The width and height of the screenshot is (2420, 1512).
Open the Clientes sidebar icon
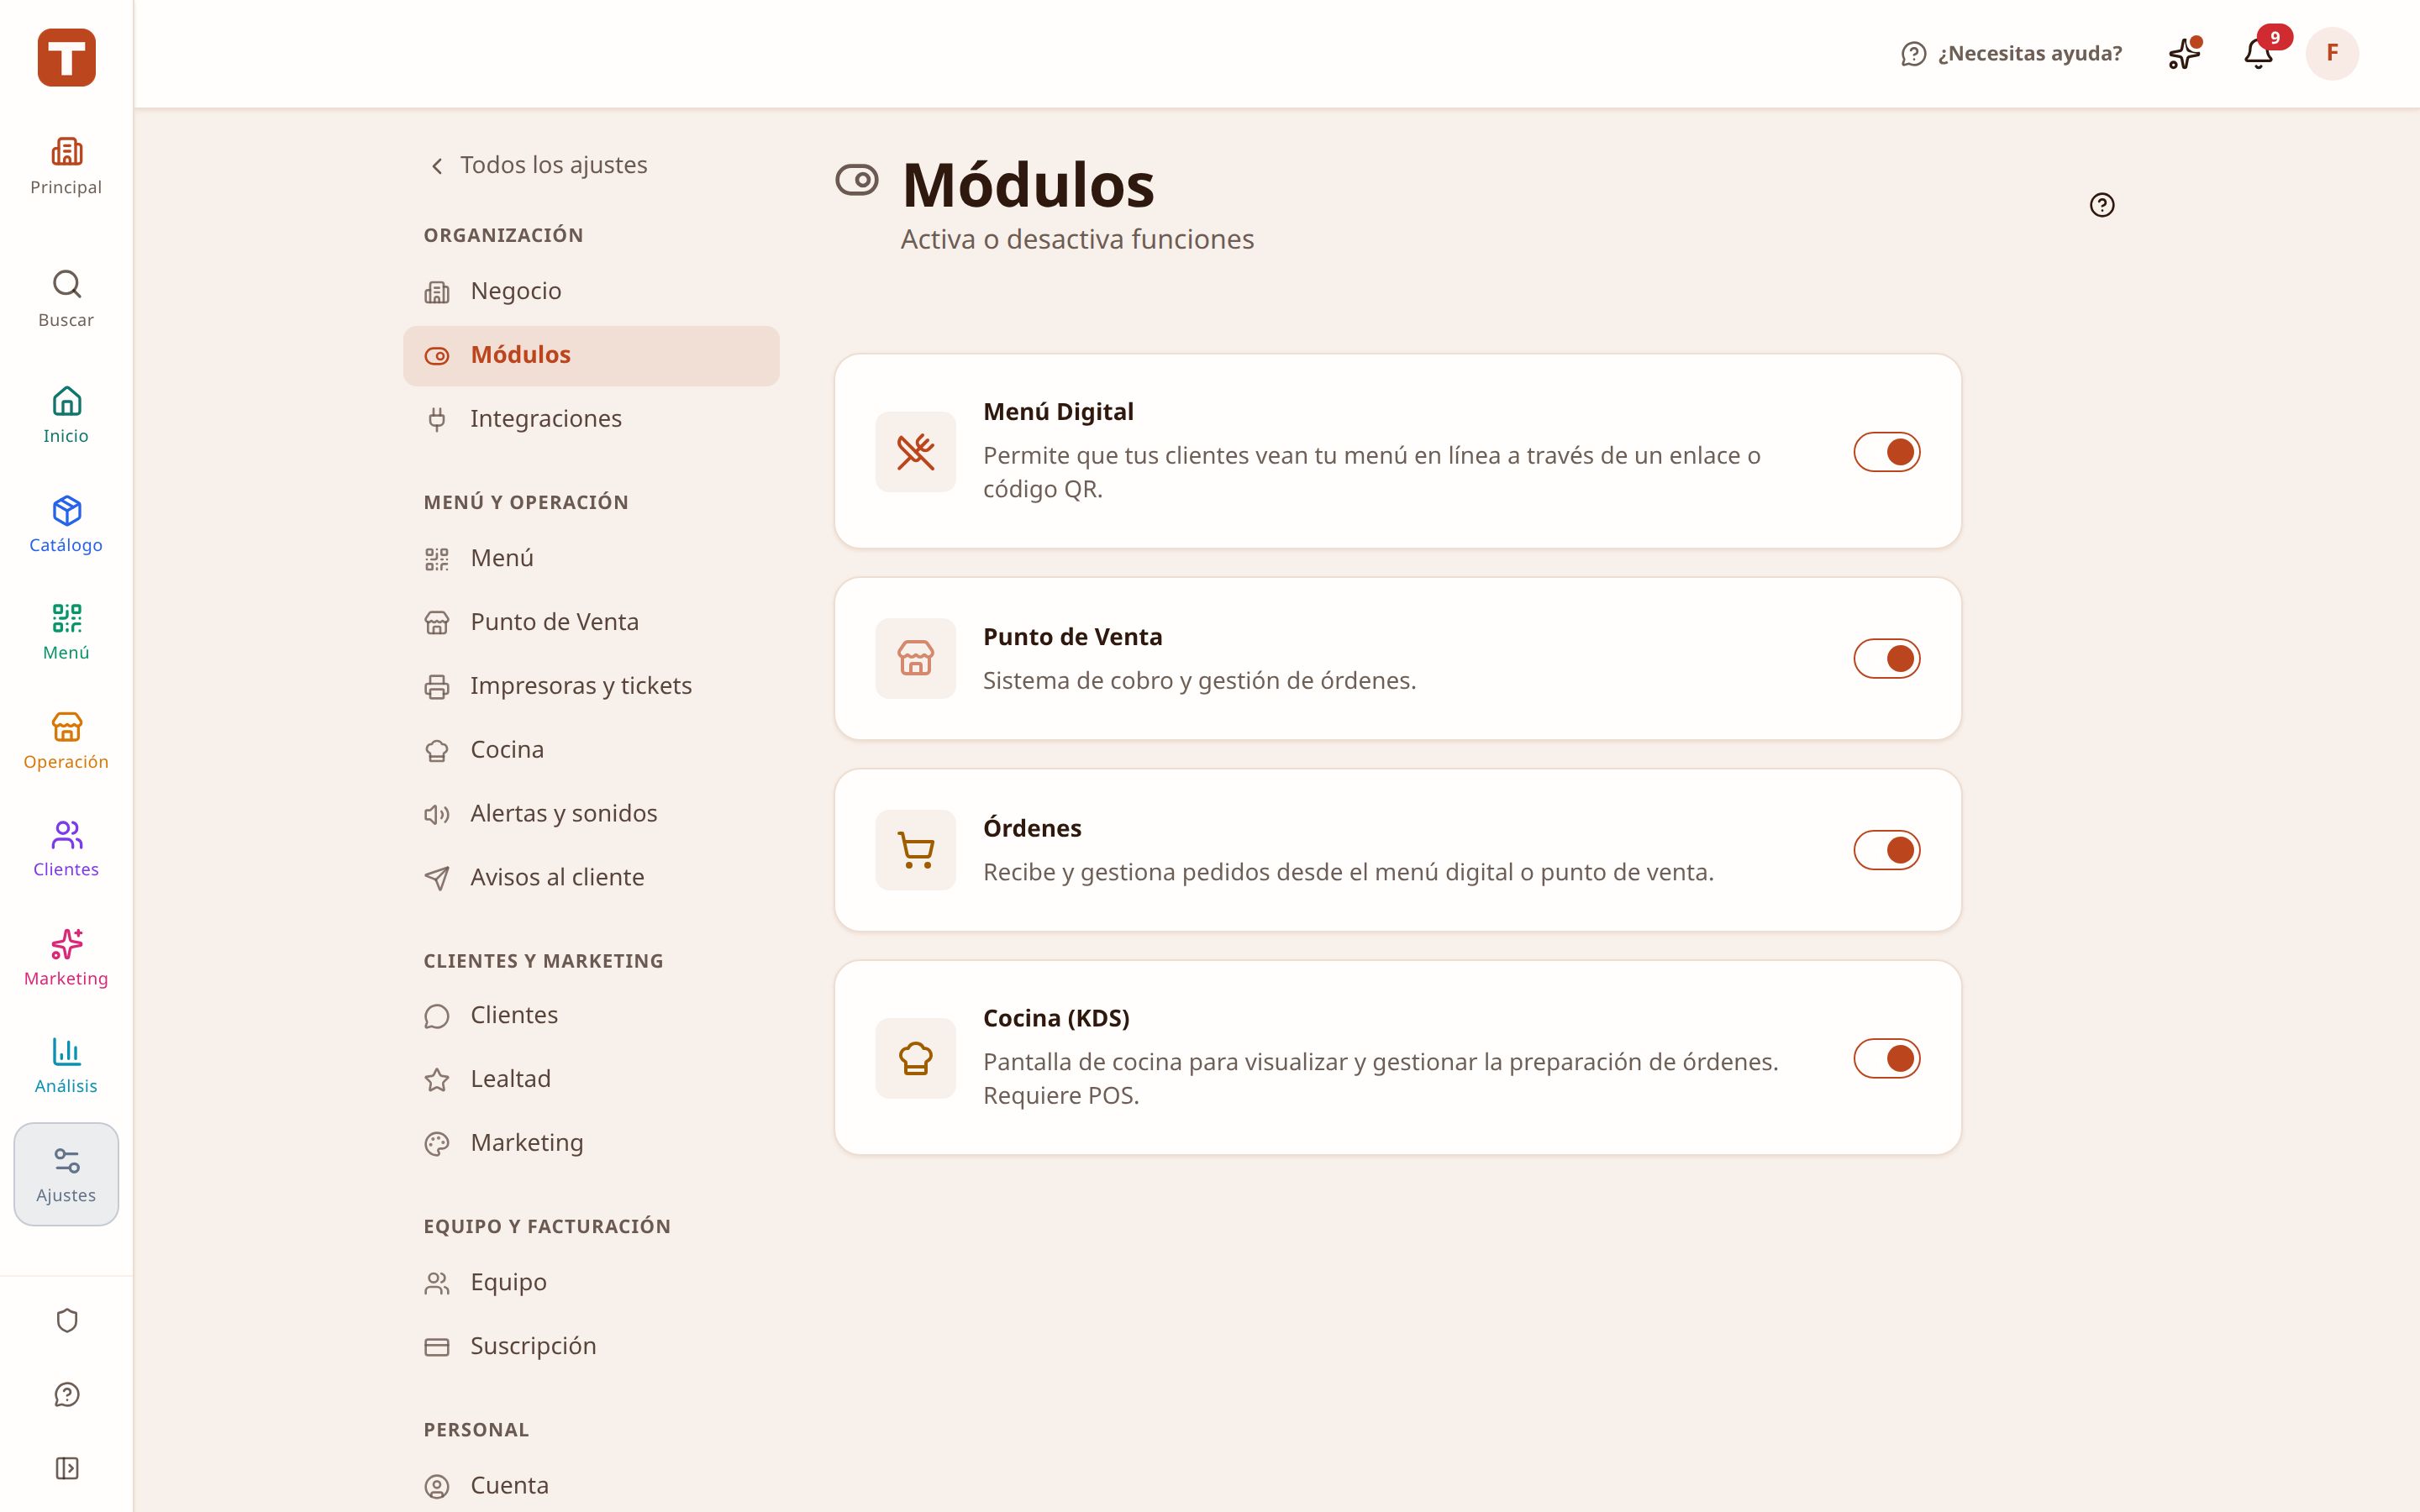click(66, 849)
